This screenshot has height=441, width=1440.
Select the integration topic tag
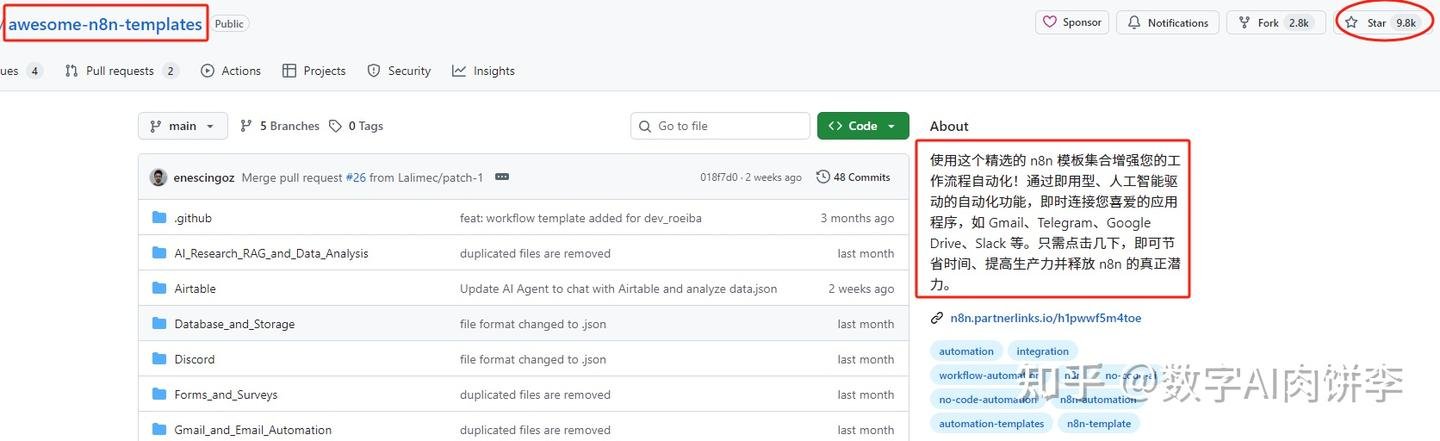pos(1043,351)
